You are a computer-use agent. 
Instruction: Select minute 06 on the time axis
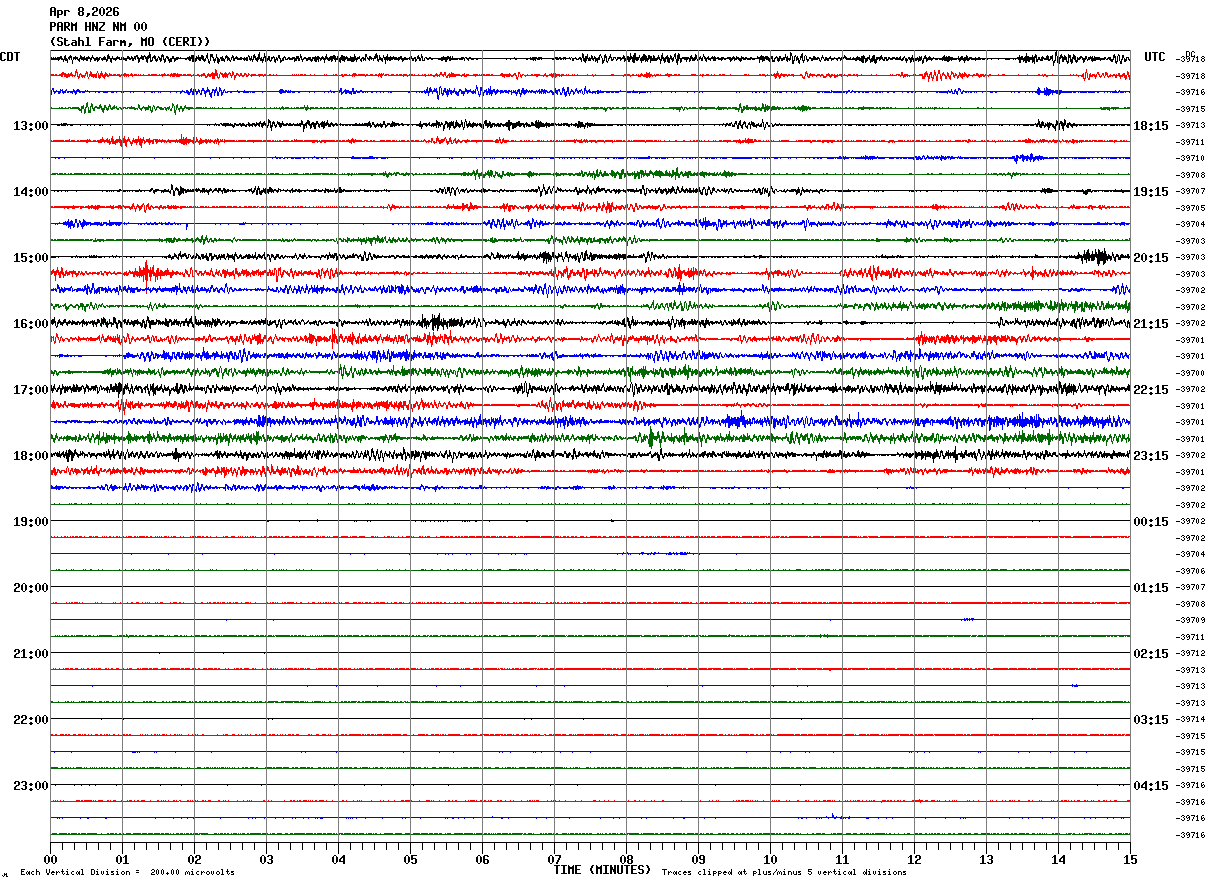pos(482,860)
